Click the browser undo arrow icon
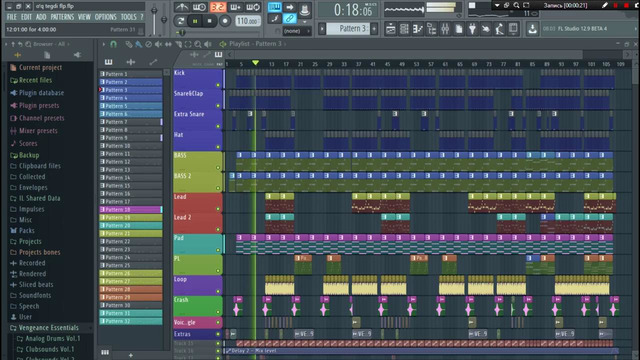Viewport: 640px width, 360px height. (x=20, y=44)
